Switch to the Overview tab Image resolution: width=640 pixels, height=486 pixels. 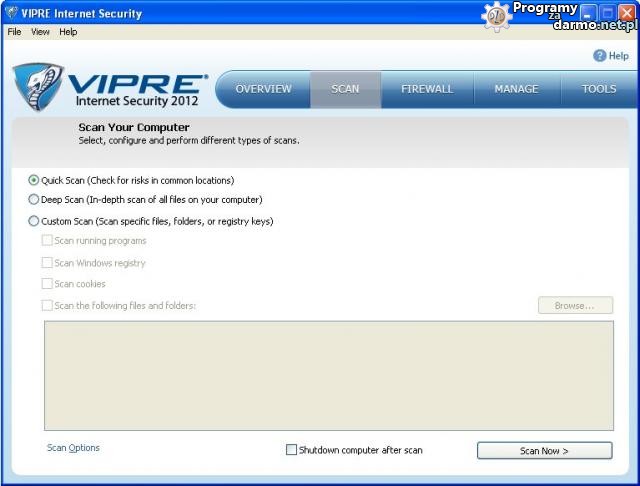263,89
